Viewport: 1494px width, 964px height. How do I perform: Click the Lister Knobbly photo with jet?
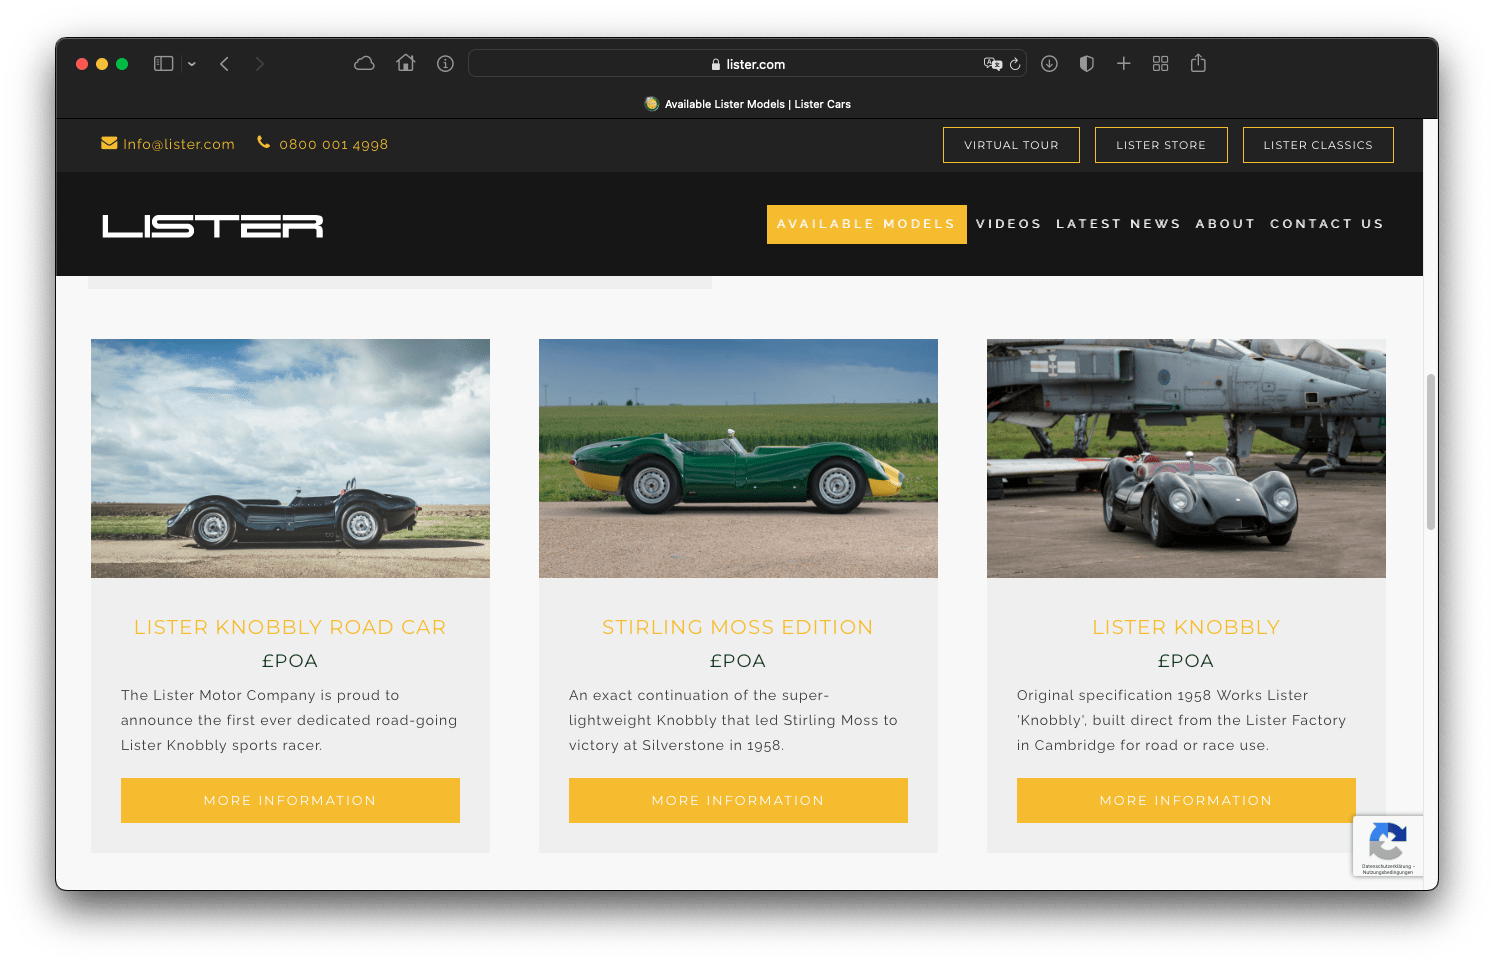[x=1186, y=458]
